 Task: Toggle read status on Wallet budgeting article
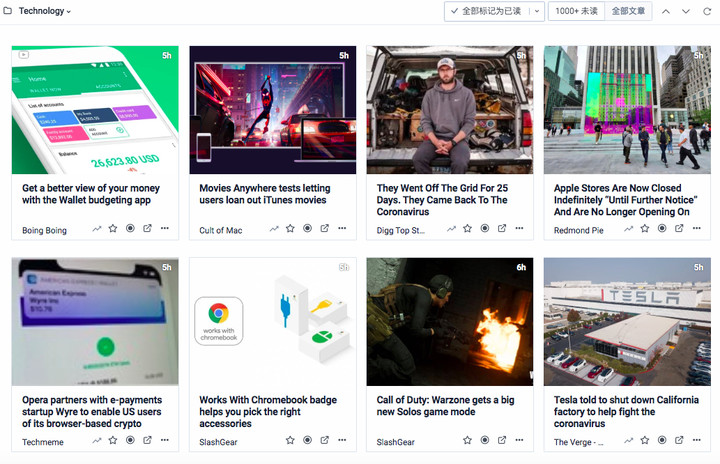click(x=130, y=228)
